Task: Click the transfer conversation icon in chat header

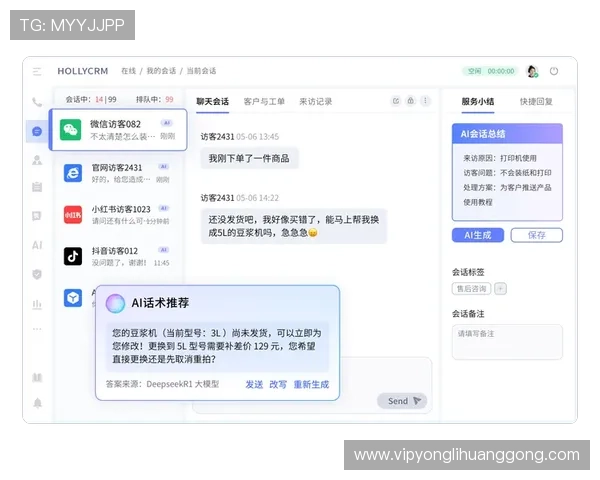Action: (396, 101)
